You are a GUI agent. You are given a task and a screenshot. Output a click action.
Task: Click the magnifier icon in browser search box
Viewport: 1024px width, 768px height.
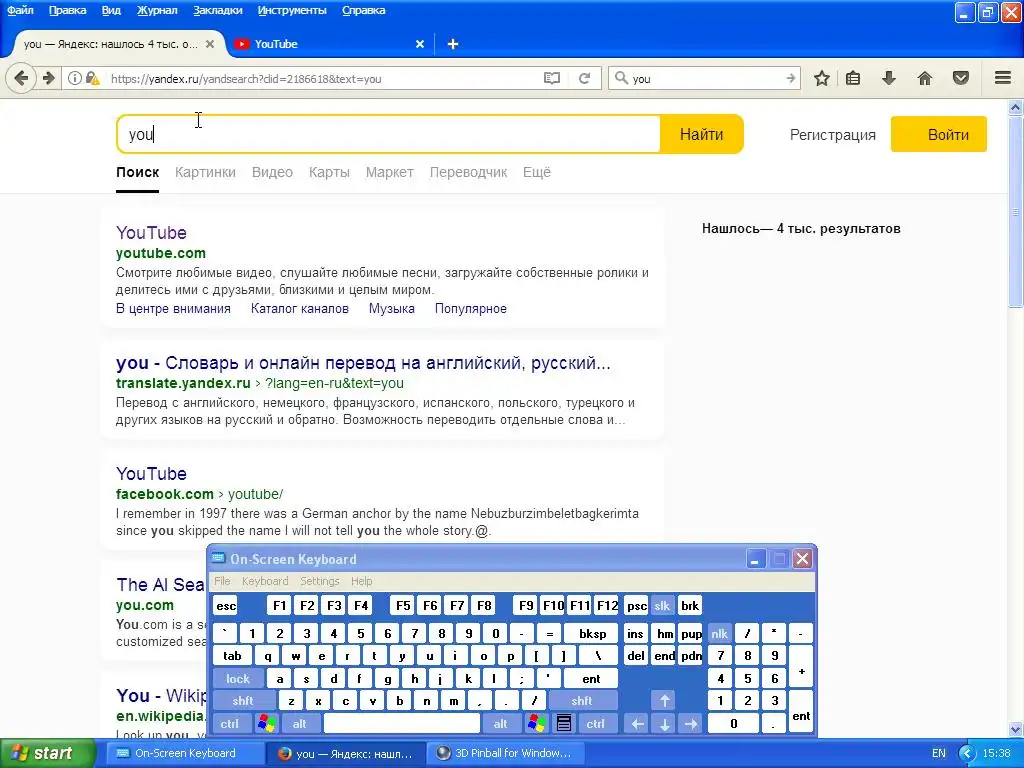pos(621,78)
